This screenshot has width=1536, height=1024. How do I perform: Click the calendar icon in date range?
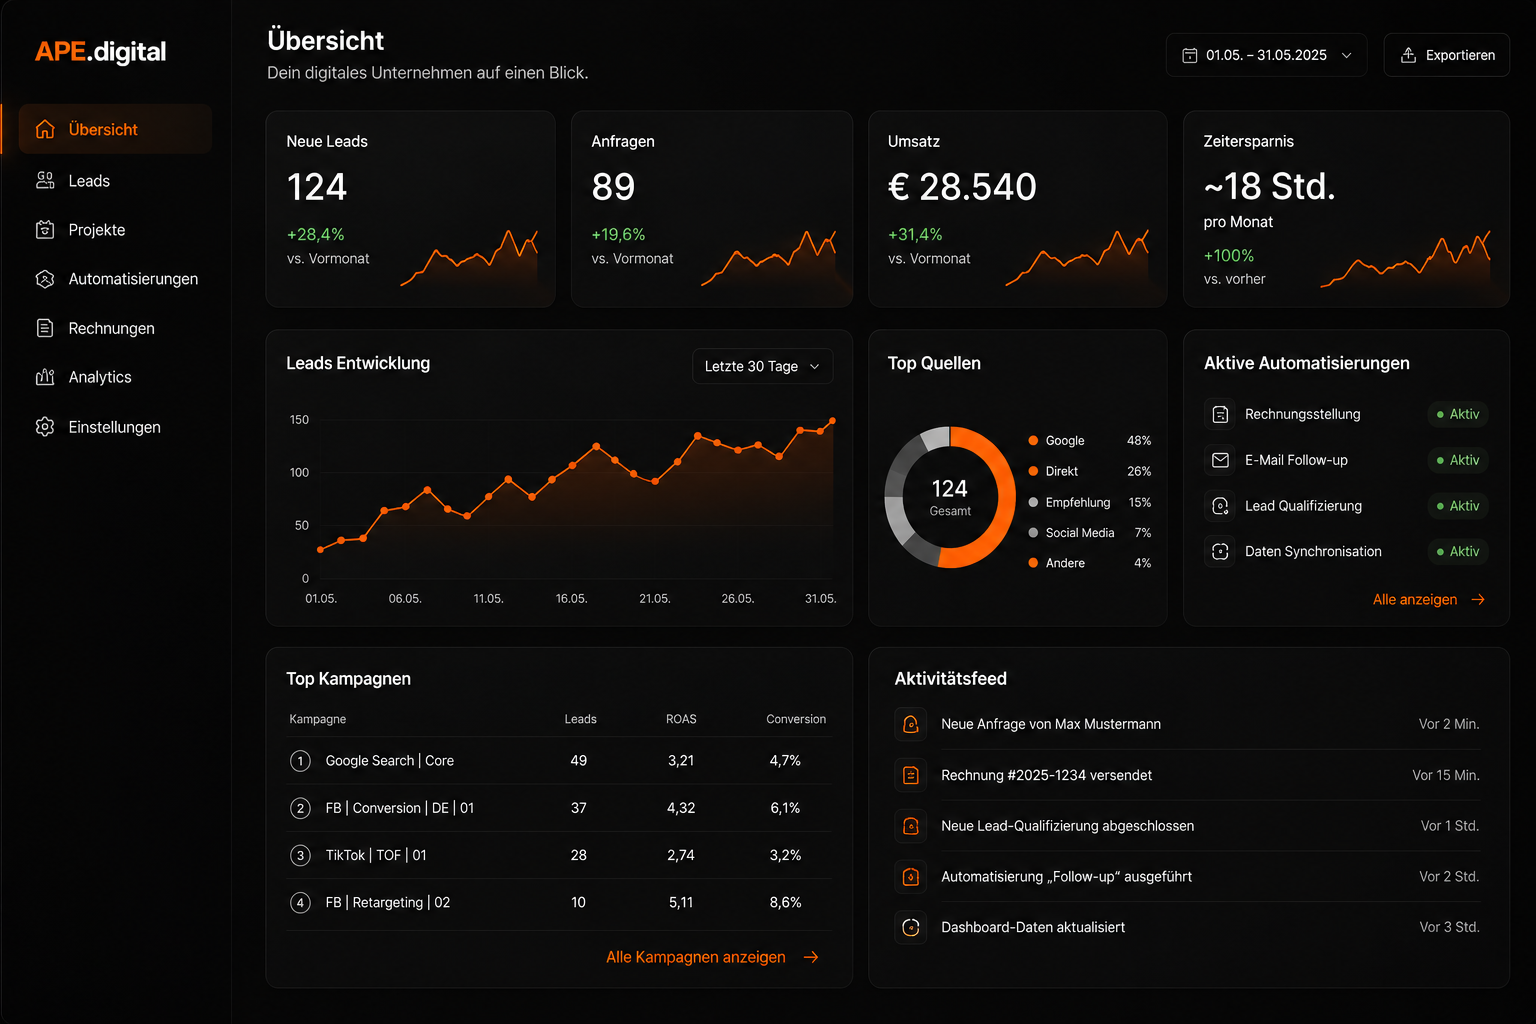[x=1190, y=55]
